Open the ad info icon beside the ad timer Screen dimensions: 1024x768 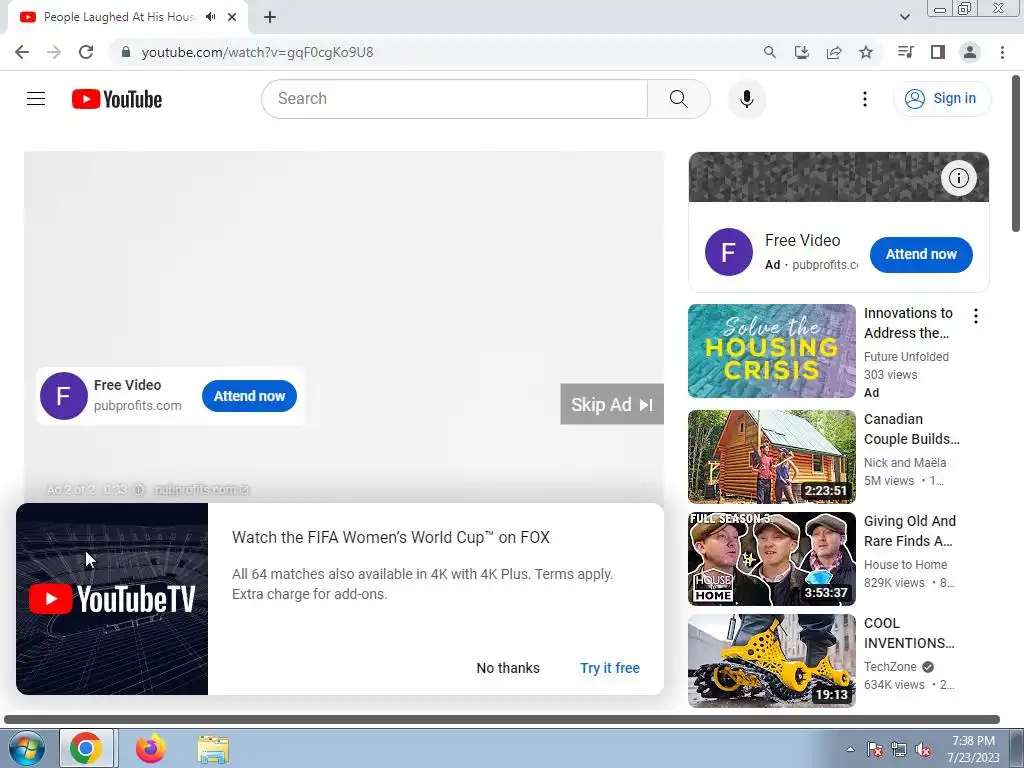coord(138,489)
